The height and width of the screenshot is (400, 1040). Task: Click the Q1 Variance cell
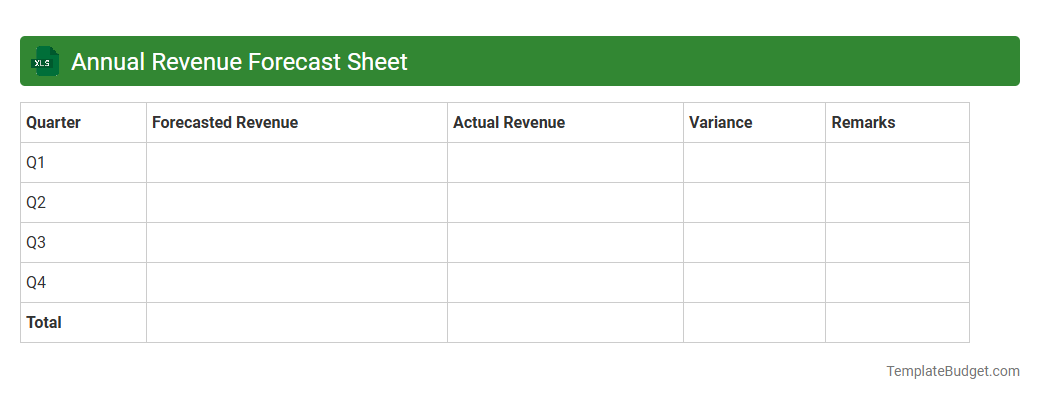(x=755, y=163)
